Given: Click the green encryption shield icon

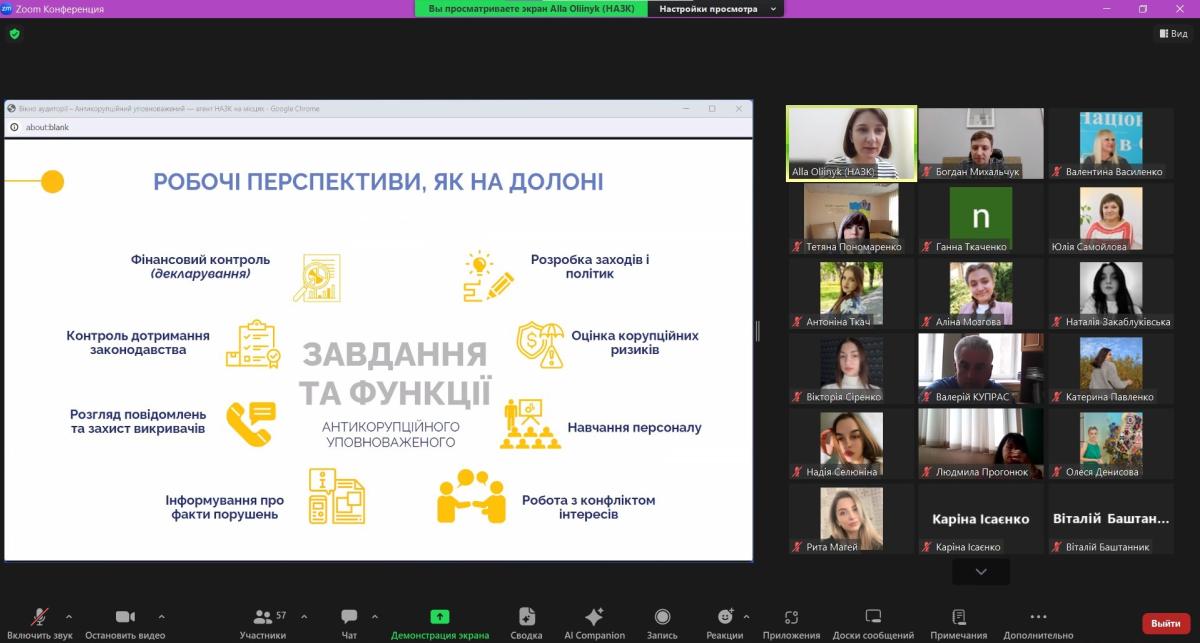Looking at the screenshot, I should (x=14, y=33).
